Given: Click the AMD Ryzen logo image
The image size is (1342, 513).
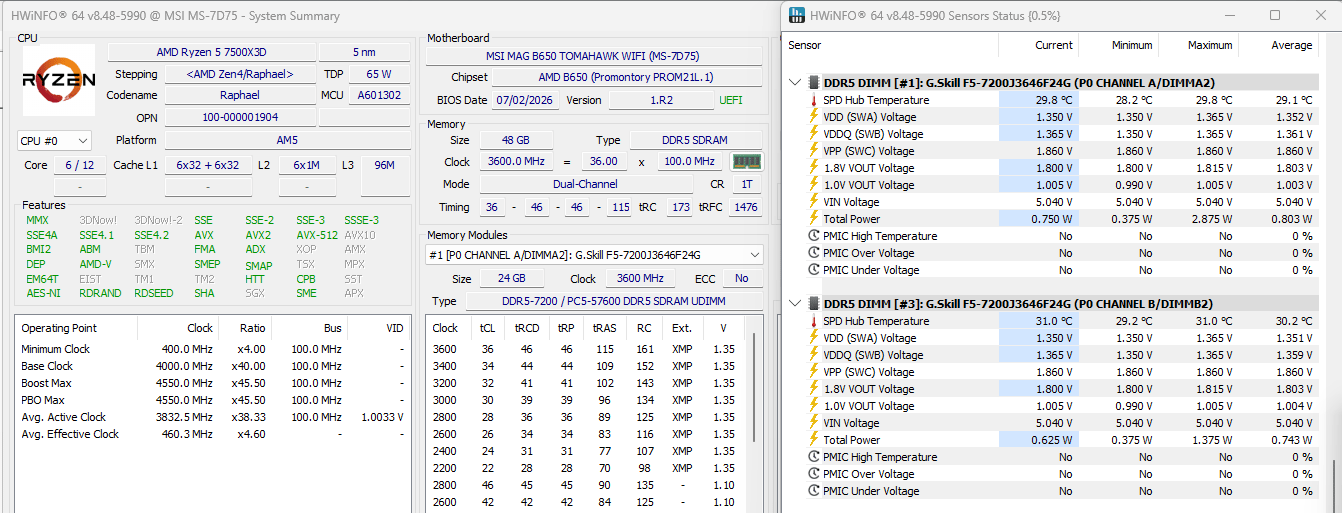Looking at the screenshot, I should point(59,80).
